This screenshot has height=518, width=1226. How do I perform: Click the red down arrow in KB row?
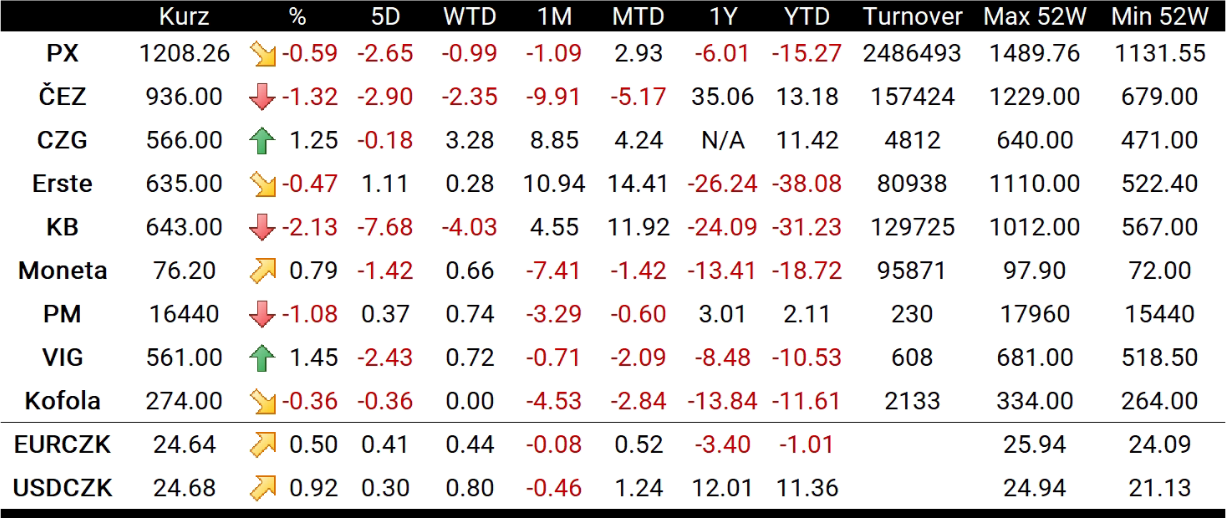(262, 227)
